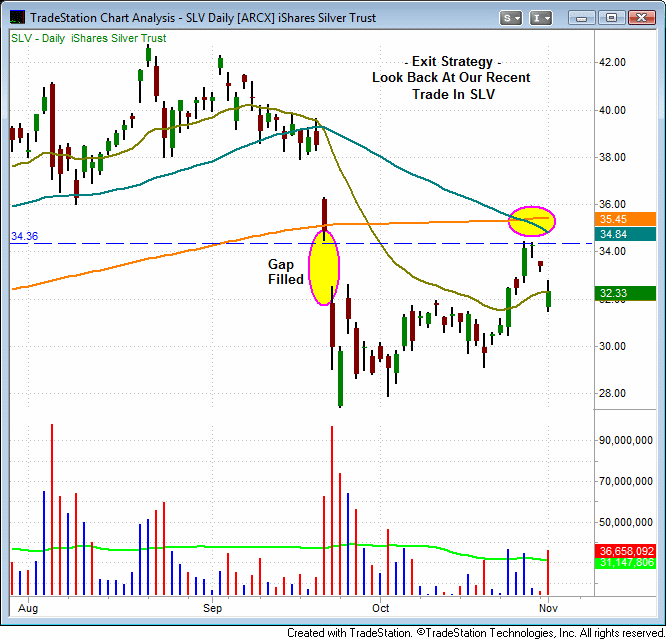Screen dimensions: 666x639
Task: Click the TradeStation app icon in the title bar
Action: coord(17,17)
